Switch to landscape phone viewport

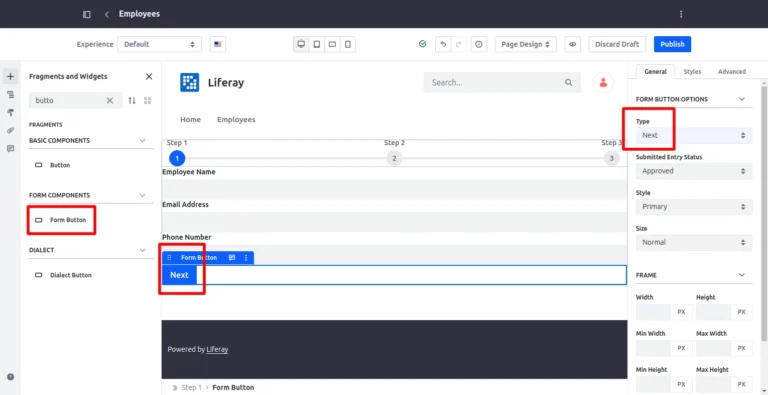click(x=332, y=44)
